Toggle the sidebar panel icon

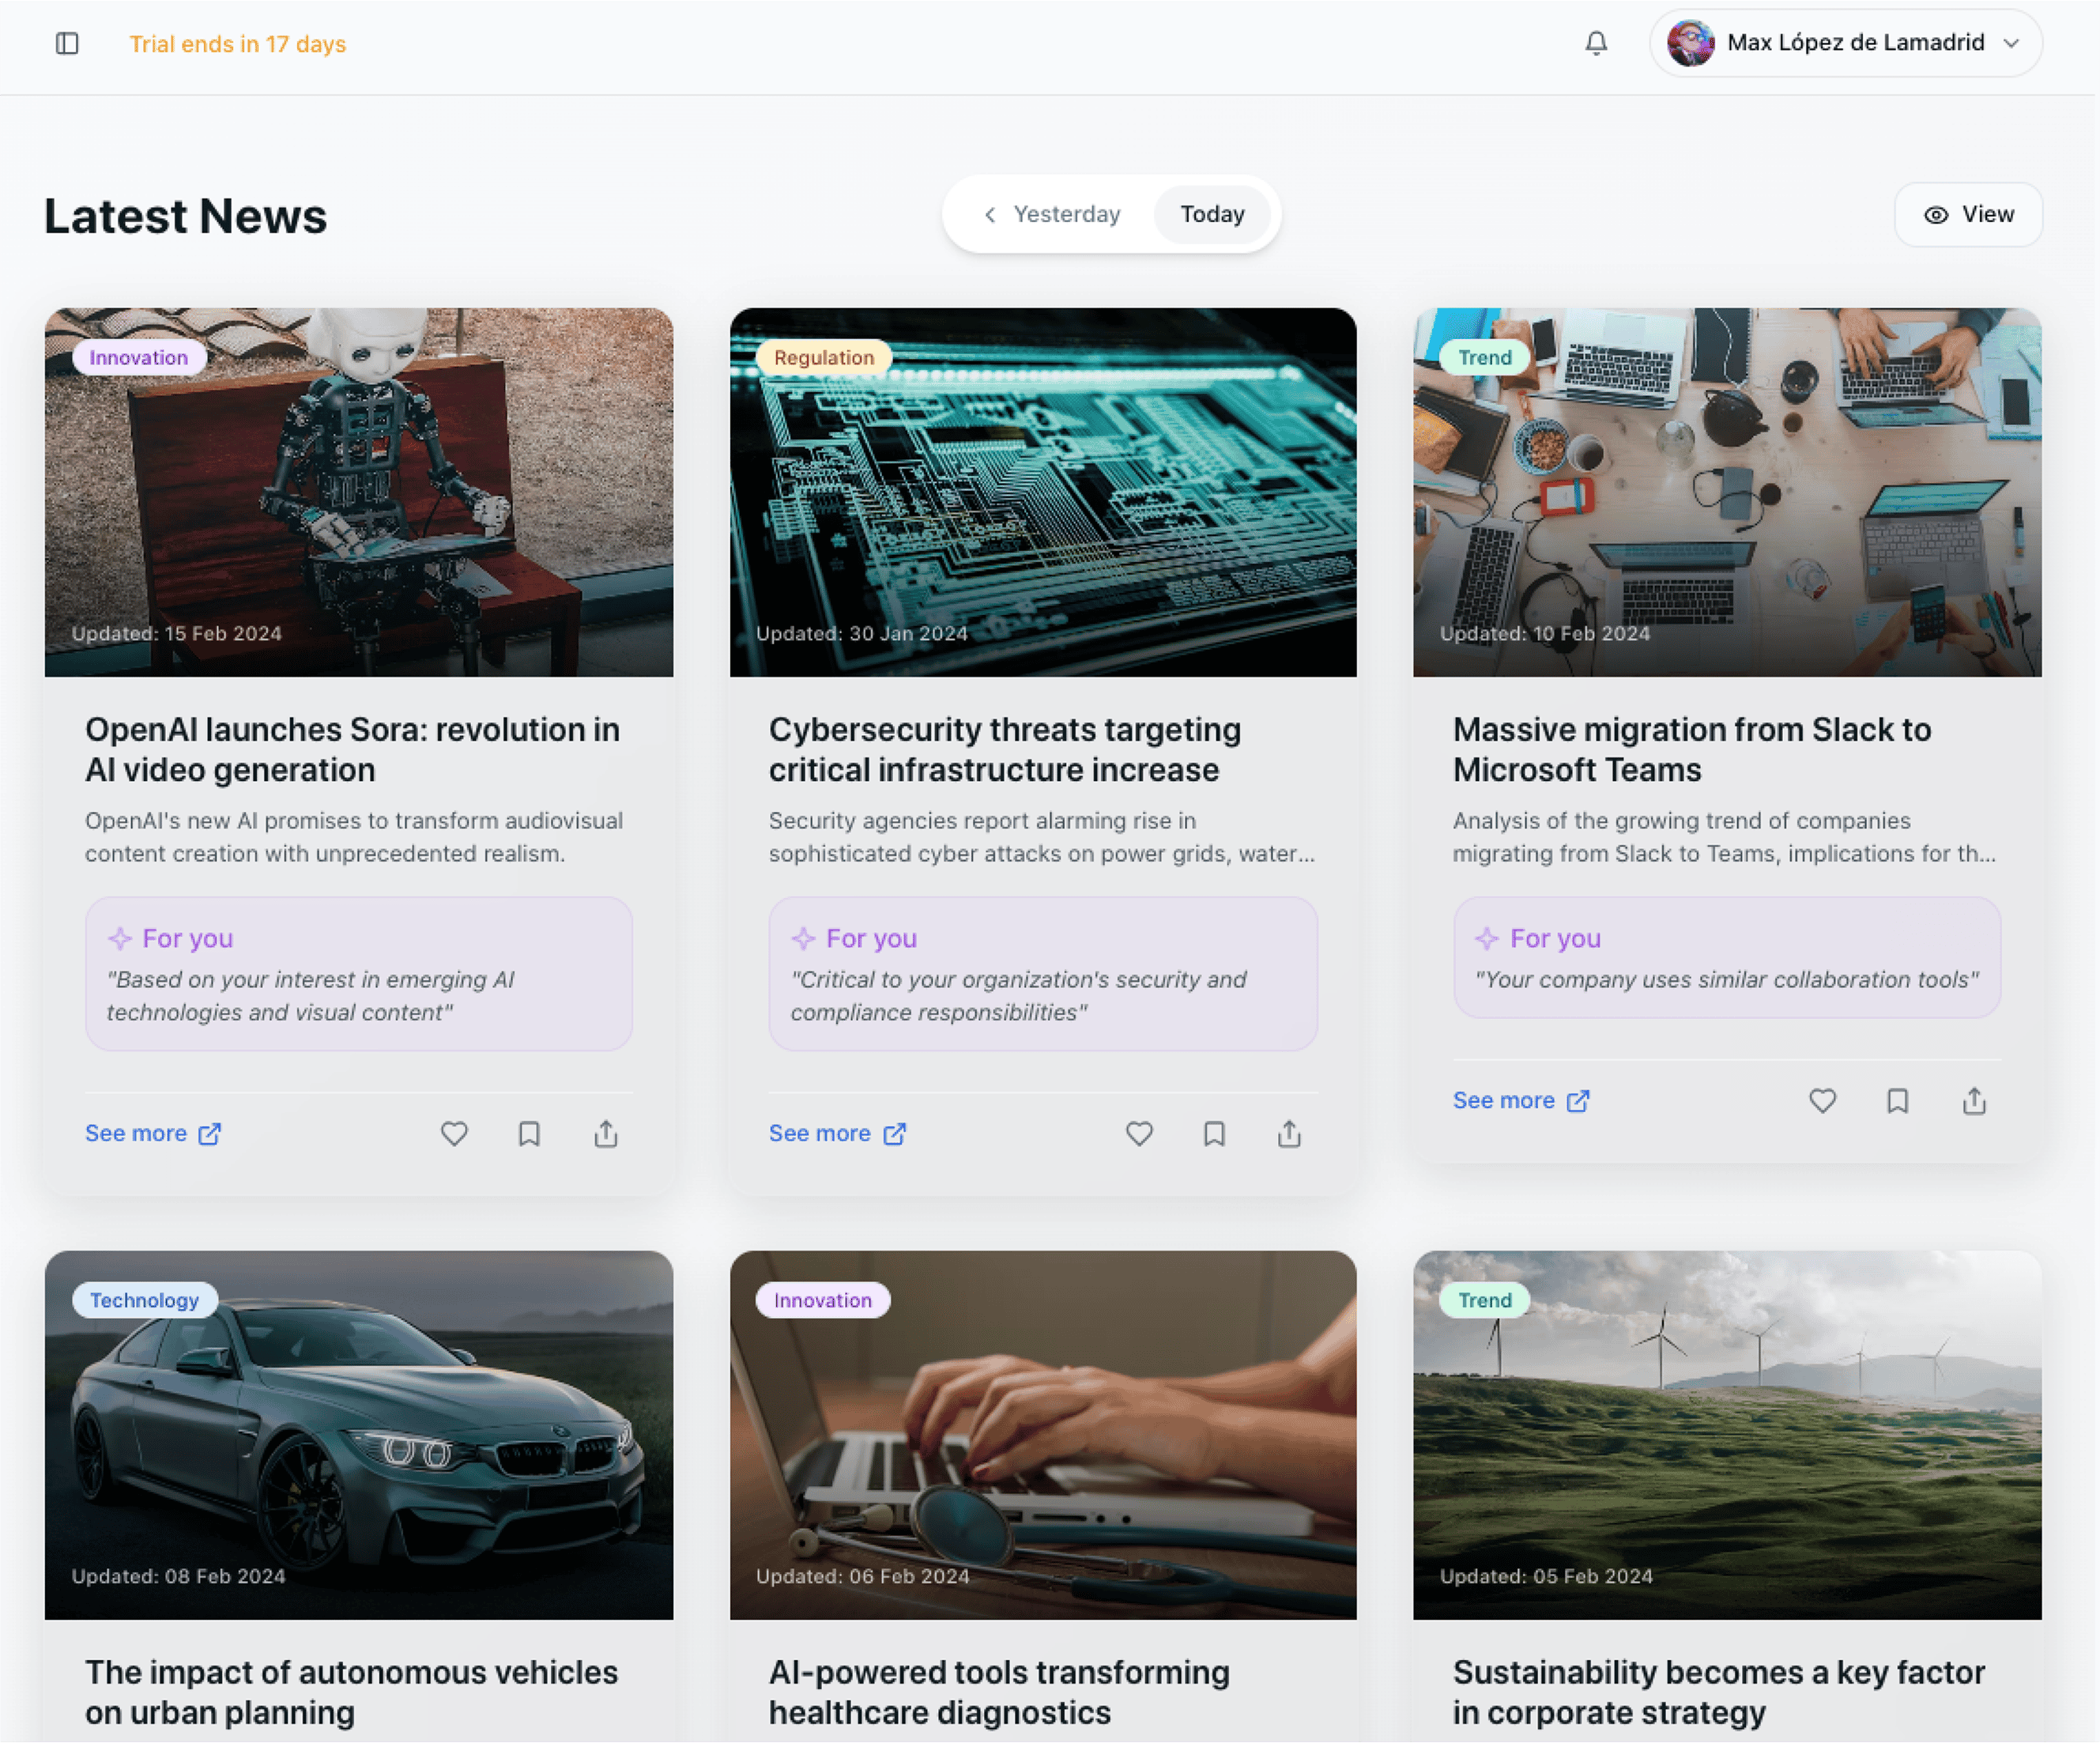(x=67, y=43)
